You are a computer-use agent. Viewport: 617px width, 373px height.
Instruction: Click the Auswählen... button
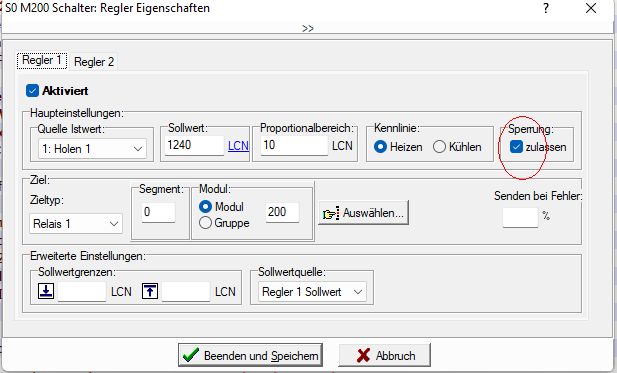click(x=364, y=213)
